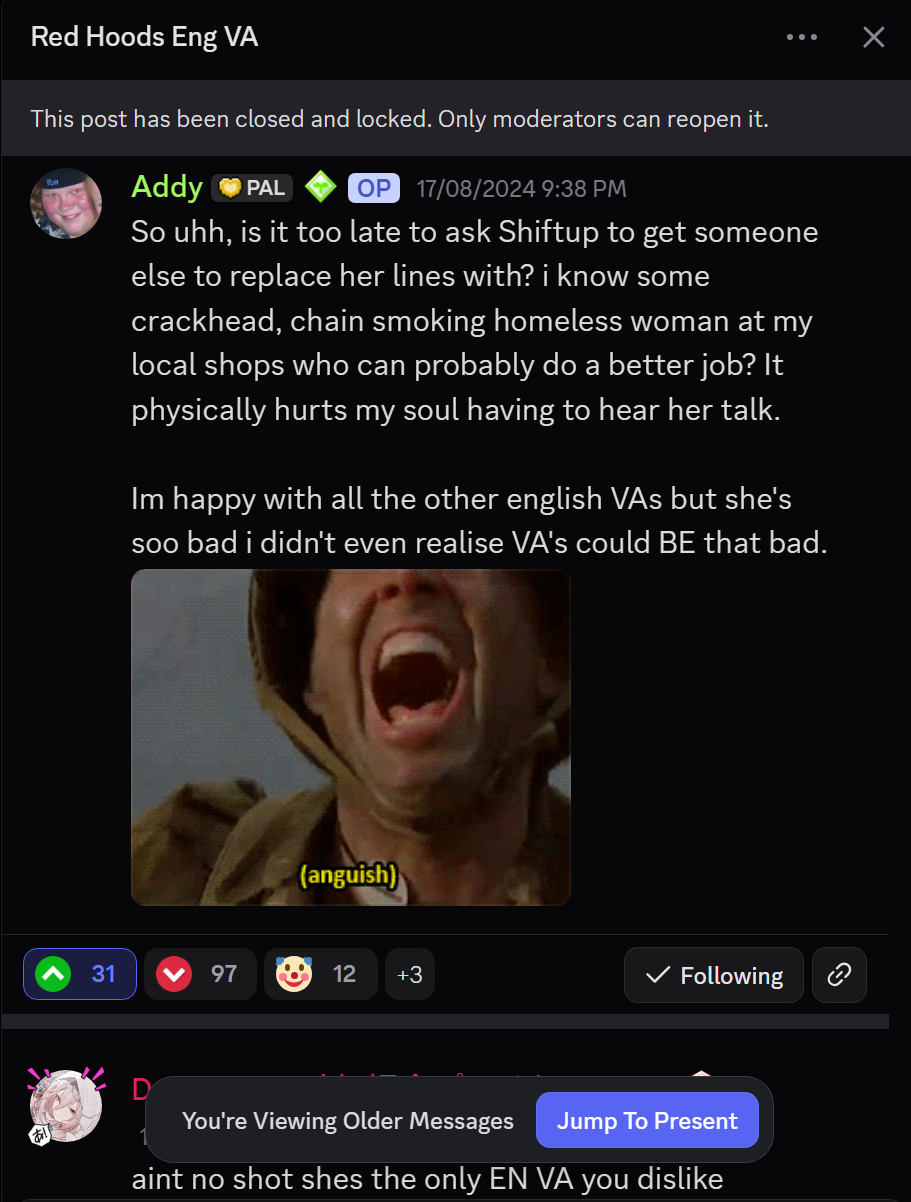The width and height of the screenshot is (911, 1202).
Task: Open the anguish GIF image
Action: tap(351, 738)
